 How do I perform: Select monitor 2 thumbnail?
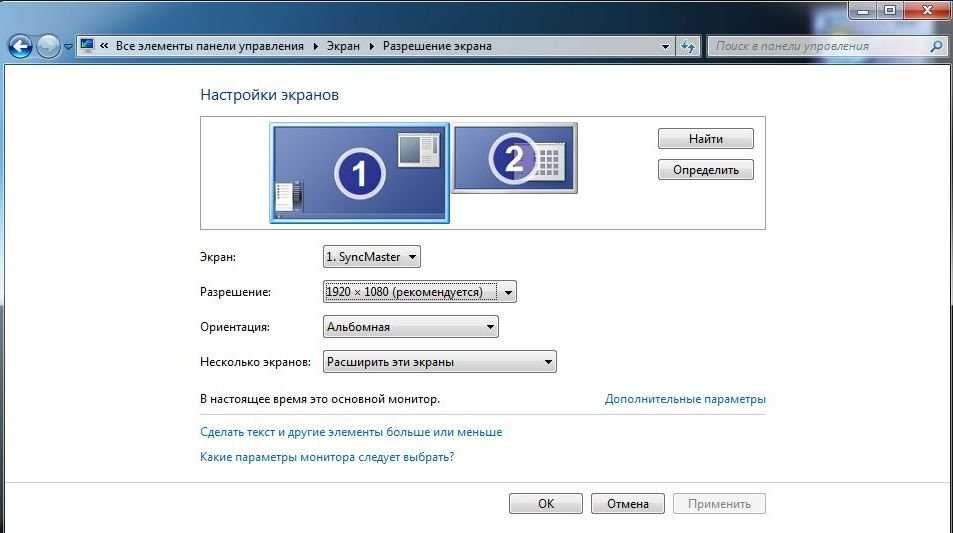(x=515, y=157)
